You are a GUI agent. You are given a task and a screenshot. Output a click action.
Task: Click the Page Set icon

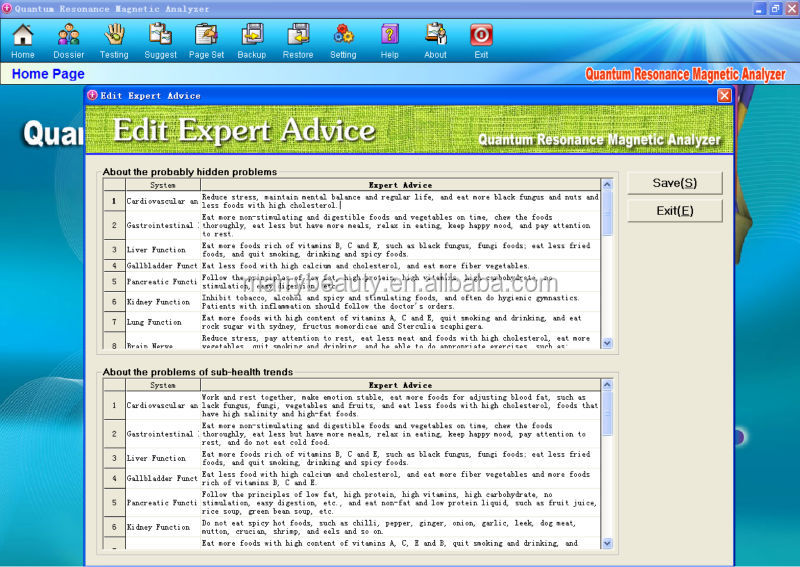point(206,36)
